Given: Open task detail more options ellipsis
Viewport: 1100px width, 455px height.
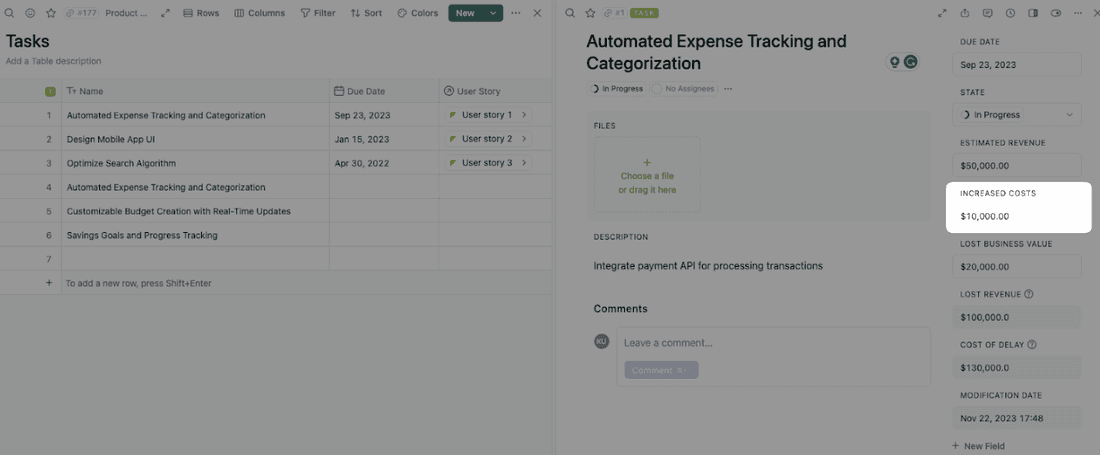Looking at the screenshot, I should click(x=1078, y=13).
